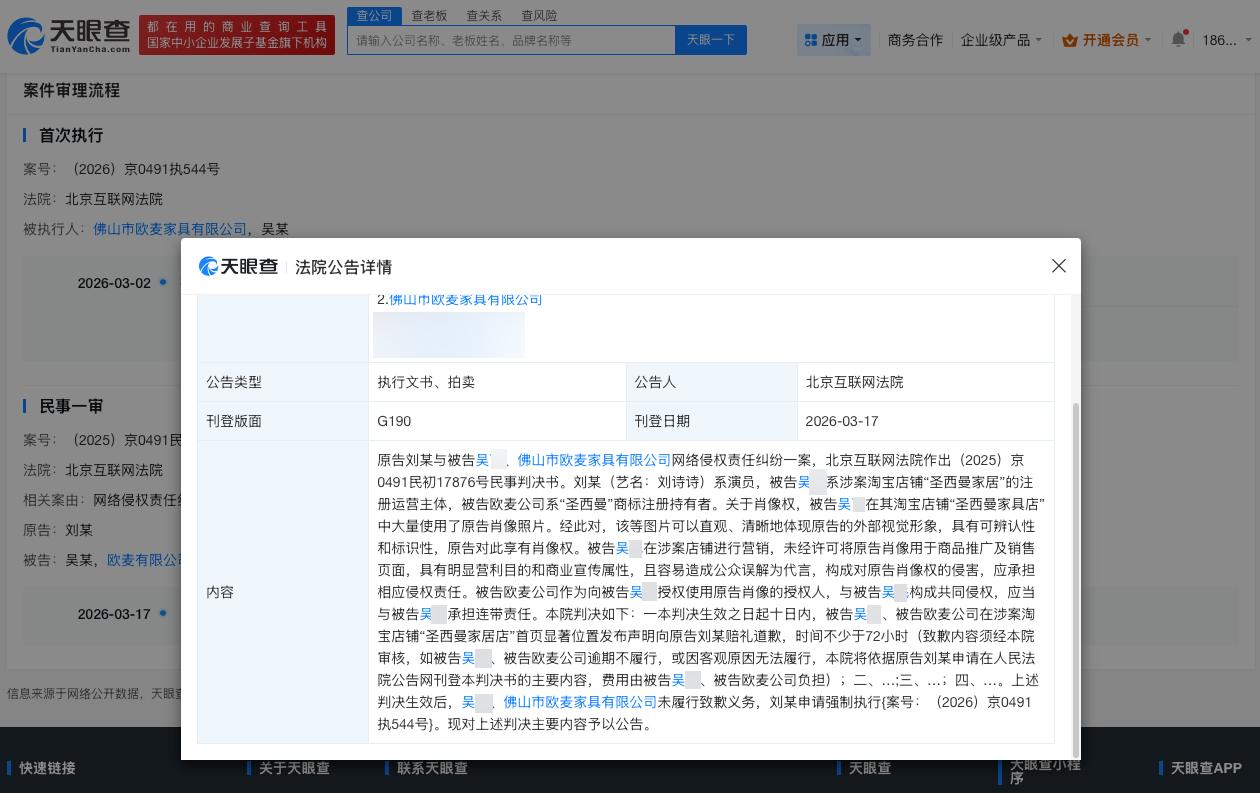Click the notification bell icon
Viewport: 1260px width, 793px height.
[1177, 39]
